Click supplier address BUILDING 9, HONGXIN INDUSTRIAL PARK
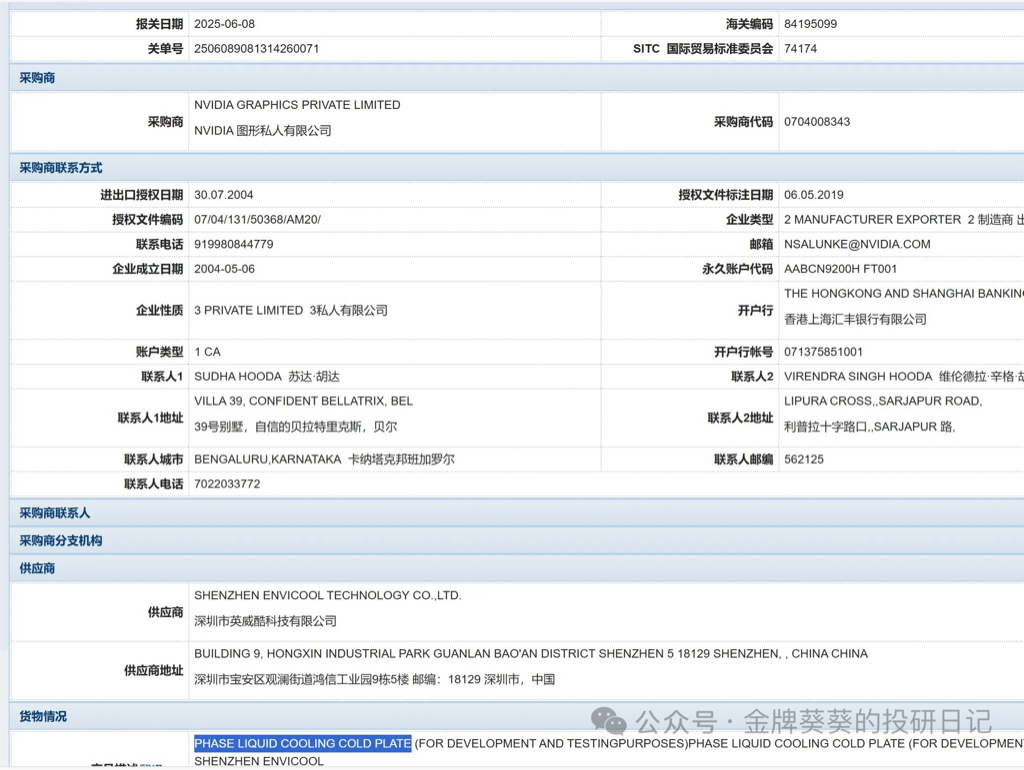Screen dimensions: 1024x770 coord(312,653)
